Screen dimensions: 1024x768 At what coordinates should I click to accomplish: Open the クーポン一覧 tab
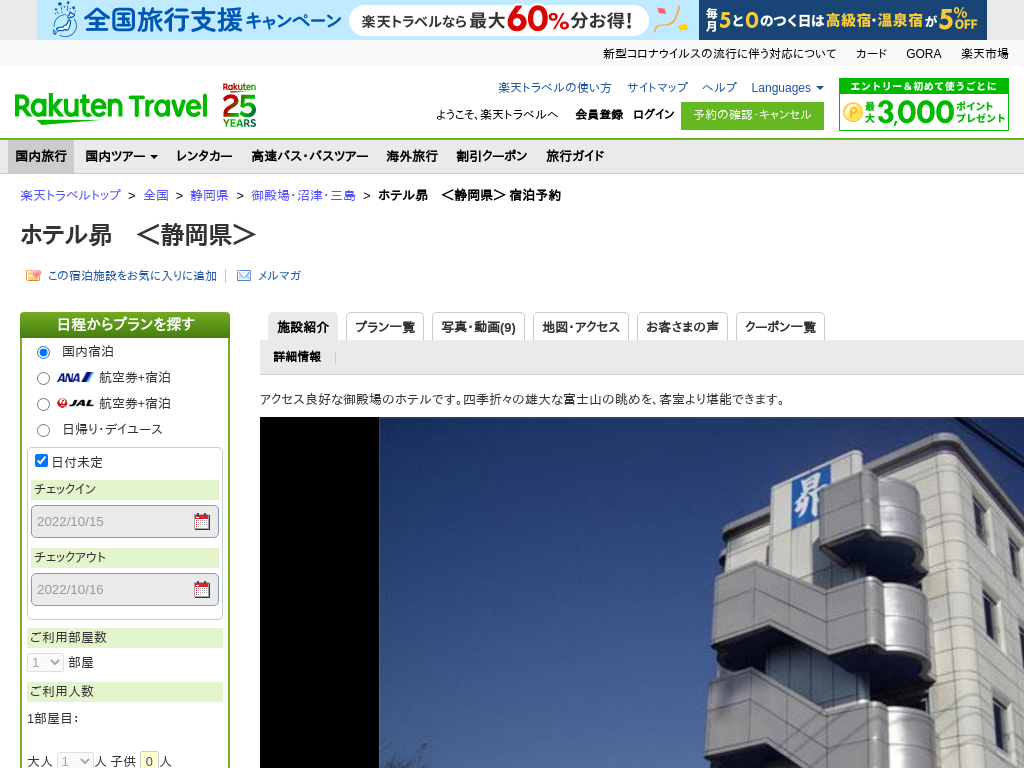point(780,327)
